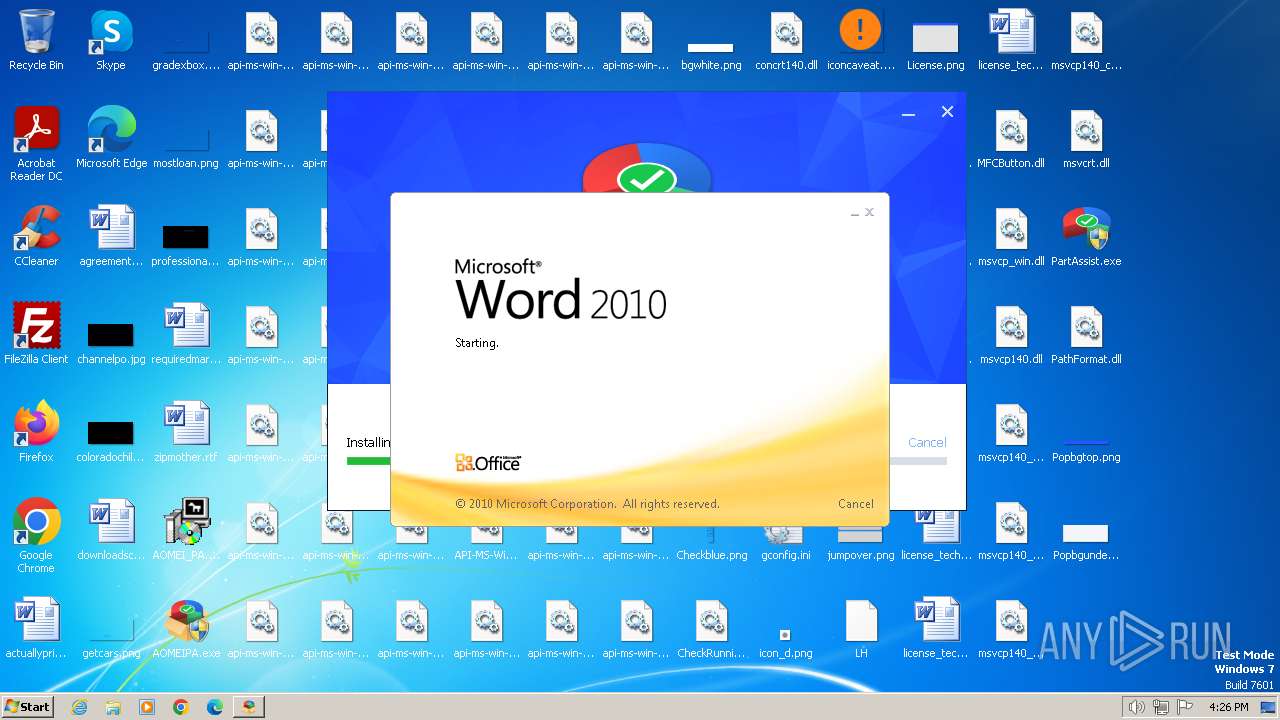Image resolution: width=1280 pixels, height=720 pixels.
Task: Select the actuallypri Word document
Action: tap(36, 628)
